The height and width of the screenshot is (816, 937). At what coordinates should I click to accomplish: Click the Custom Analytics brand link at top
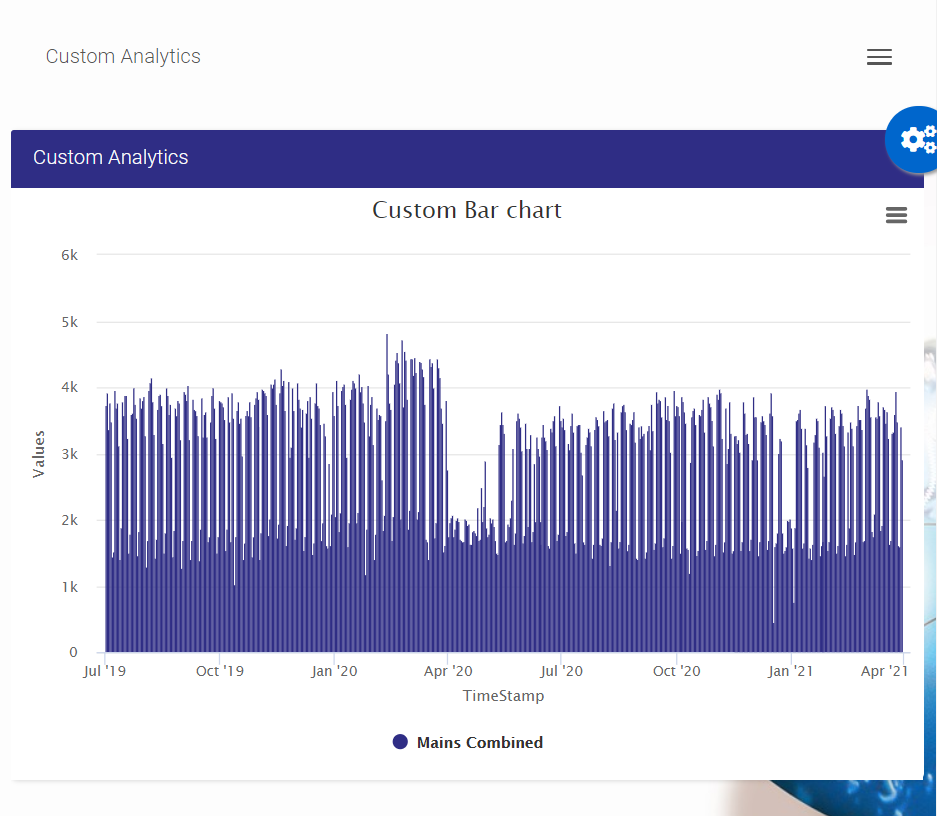123,56
